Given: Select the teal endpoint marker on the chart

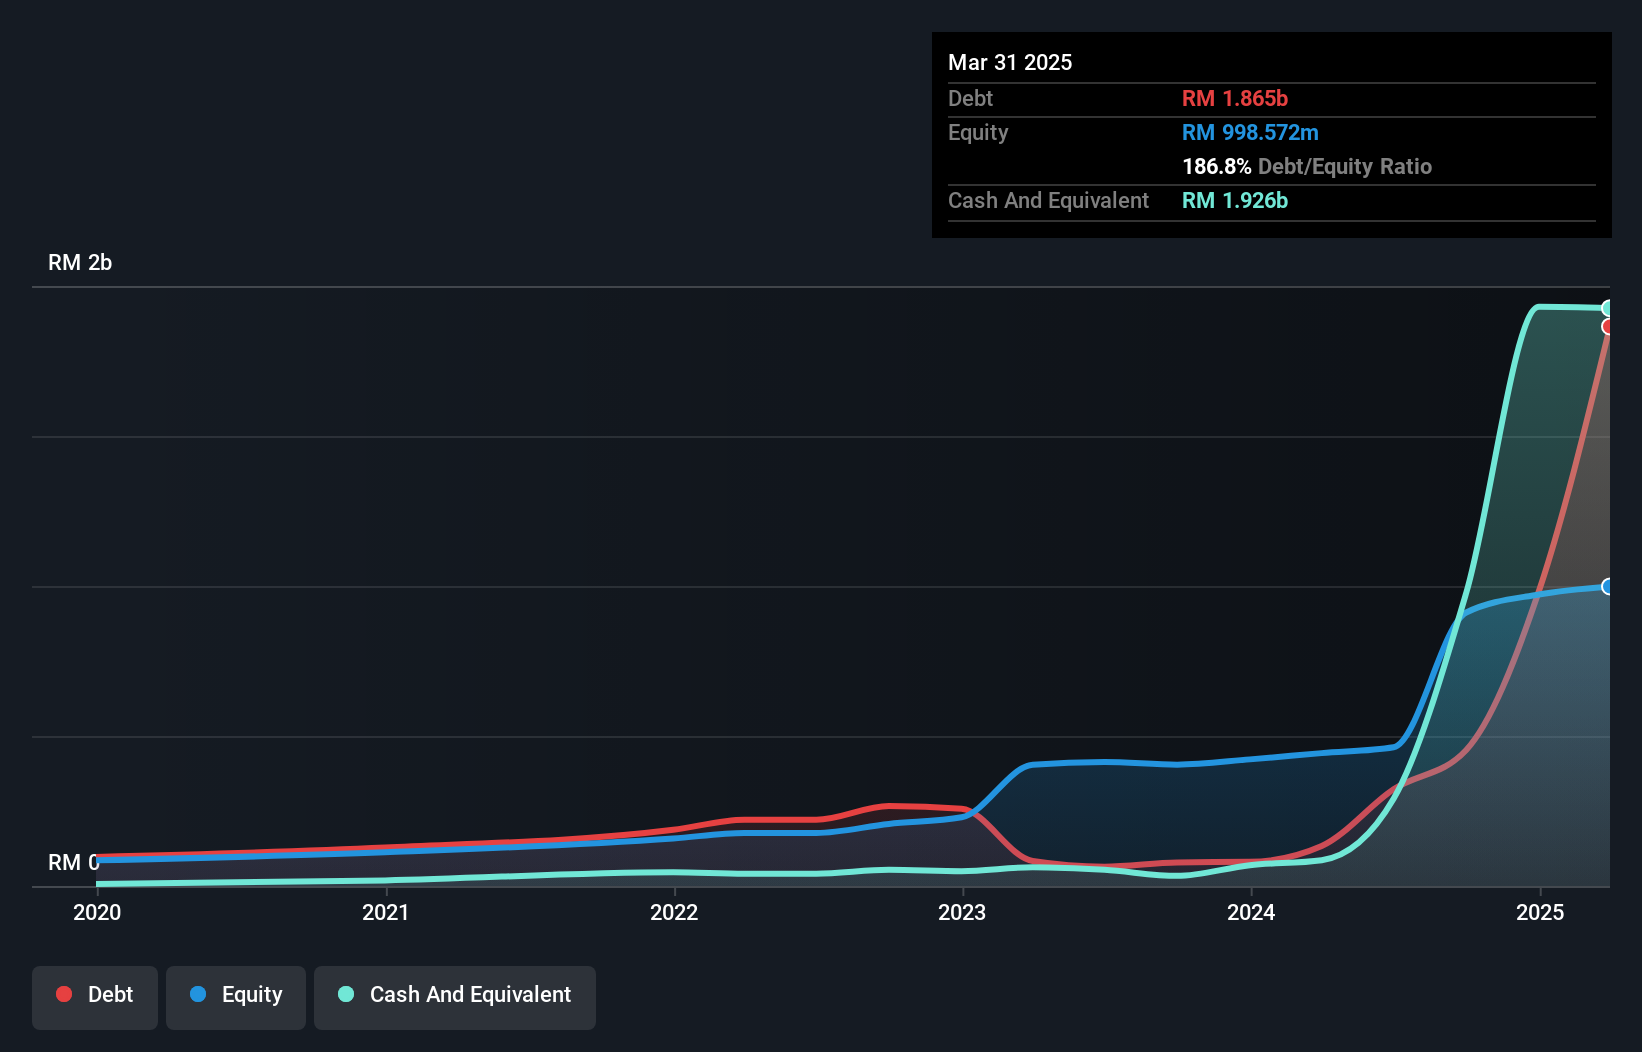Looking at the screenshot, I should click(x=1608, y=307).
